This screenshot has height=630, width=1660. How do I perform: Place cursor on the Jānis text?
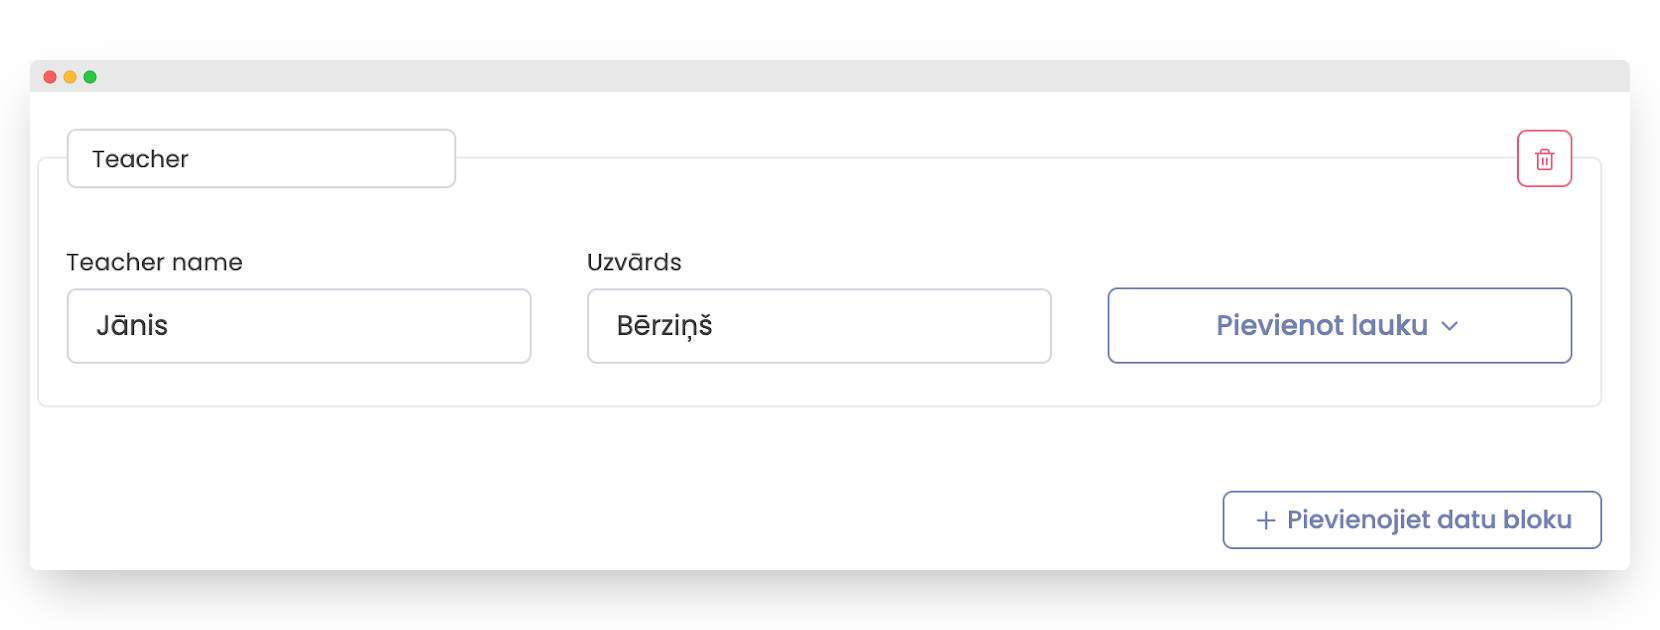[132, 326]
